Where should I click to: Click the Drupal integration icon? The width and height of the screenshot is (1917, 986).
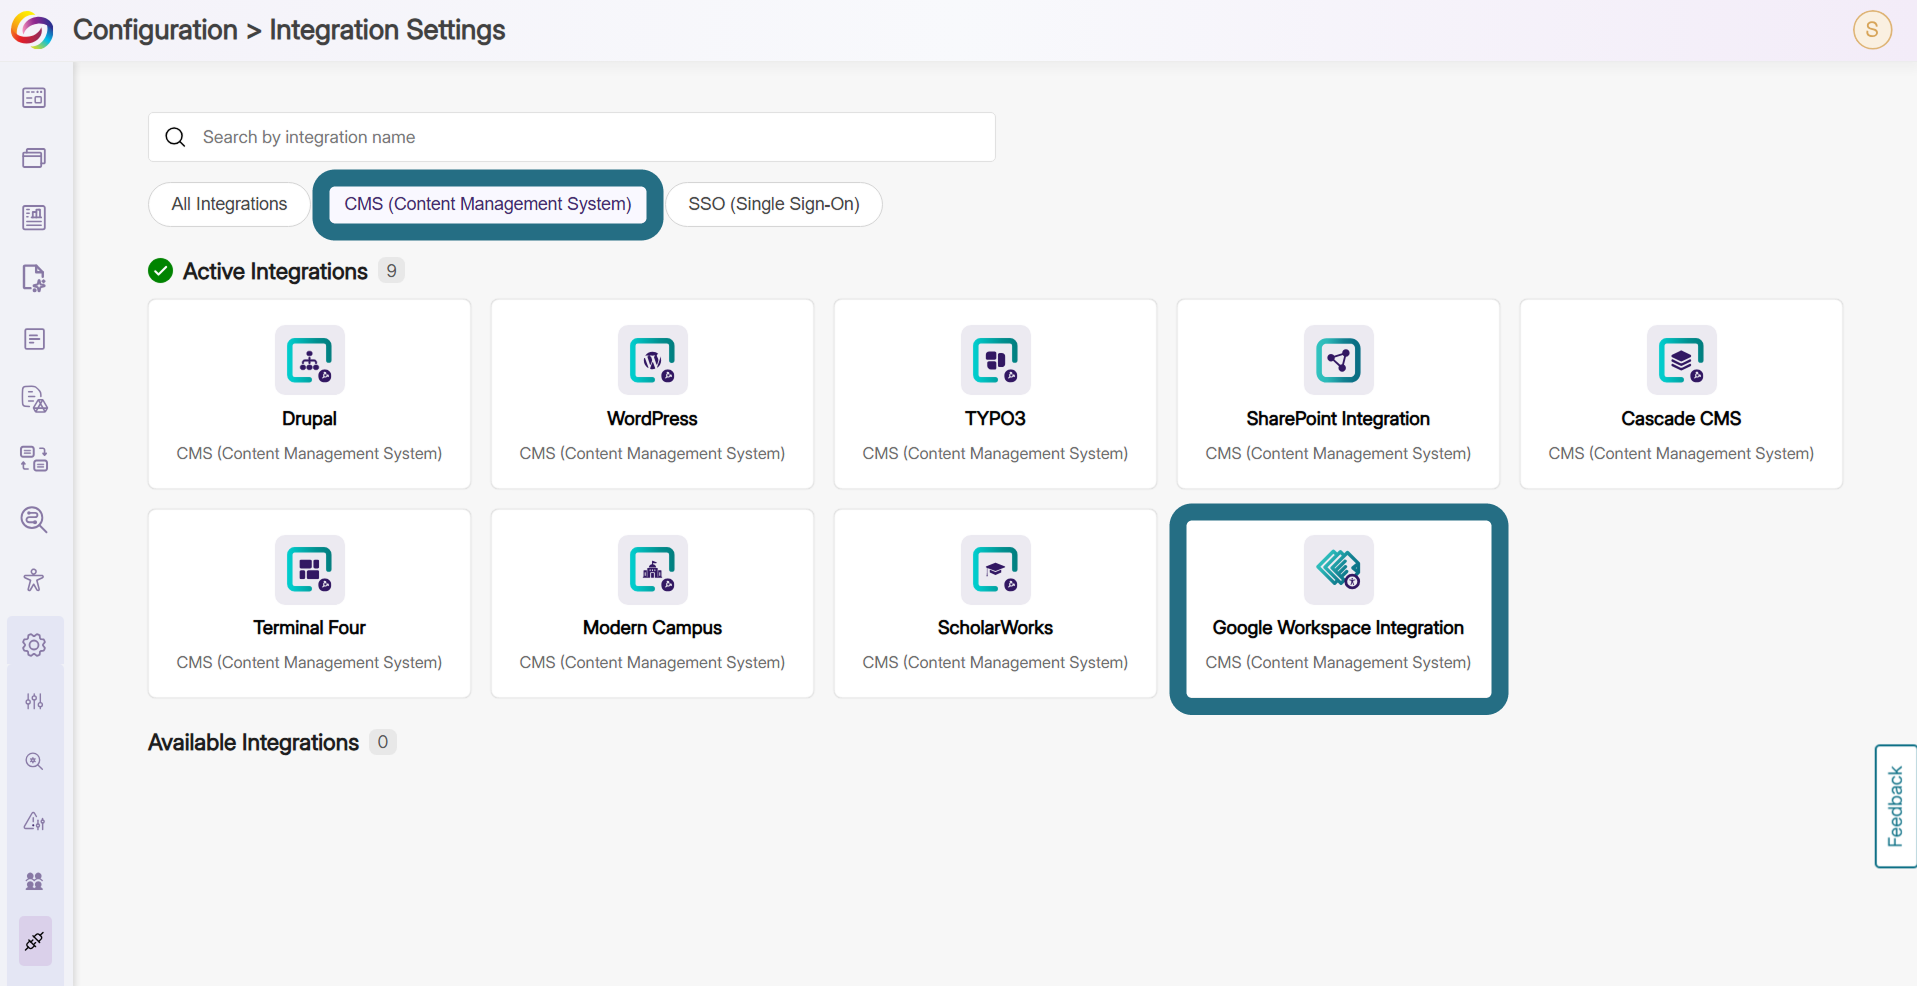click(310, 360)
